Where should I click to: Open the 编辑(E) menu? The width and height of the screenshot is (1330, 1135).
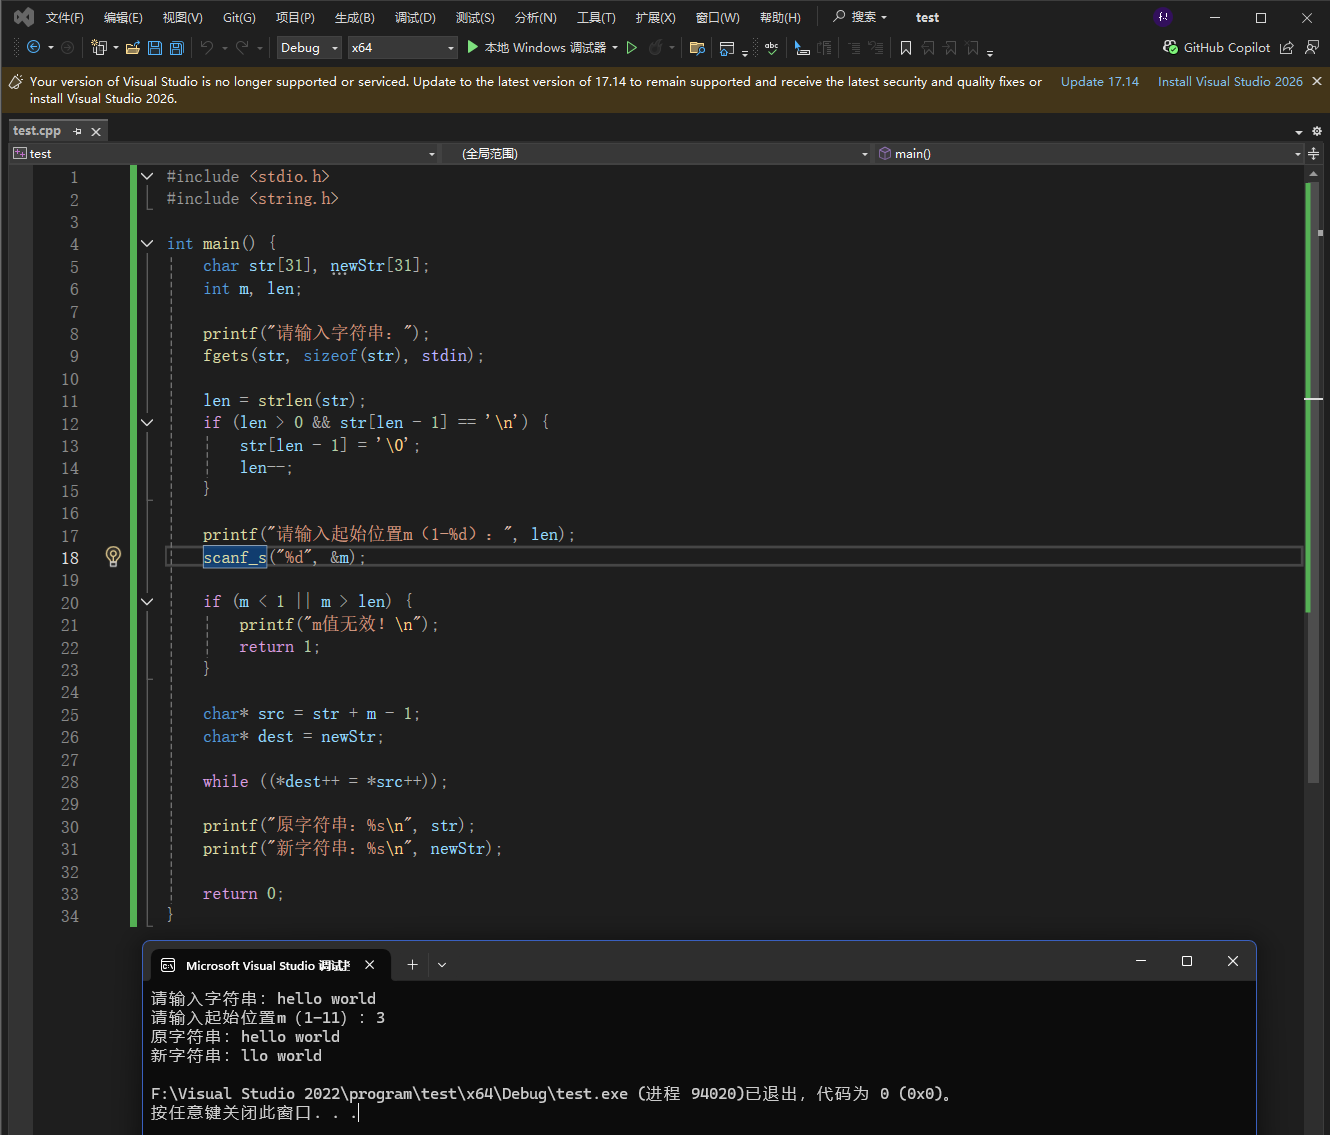(123, 17)
